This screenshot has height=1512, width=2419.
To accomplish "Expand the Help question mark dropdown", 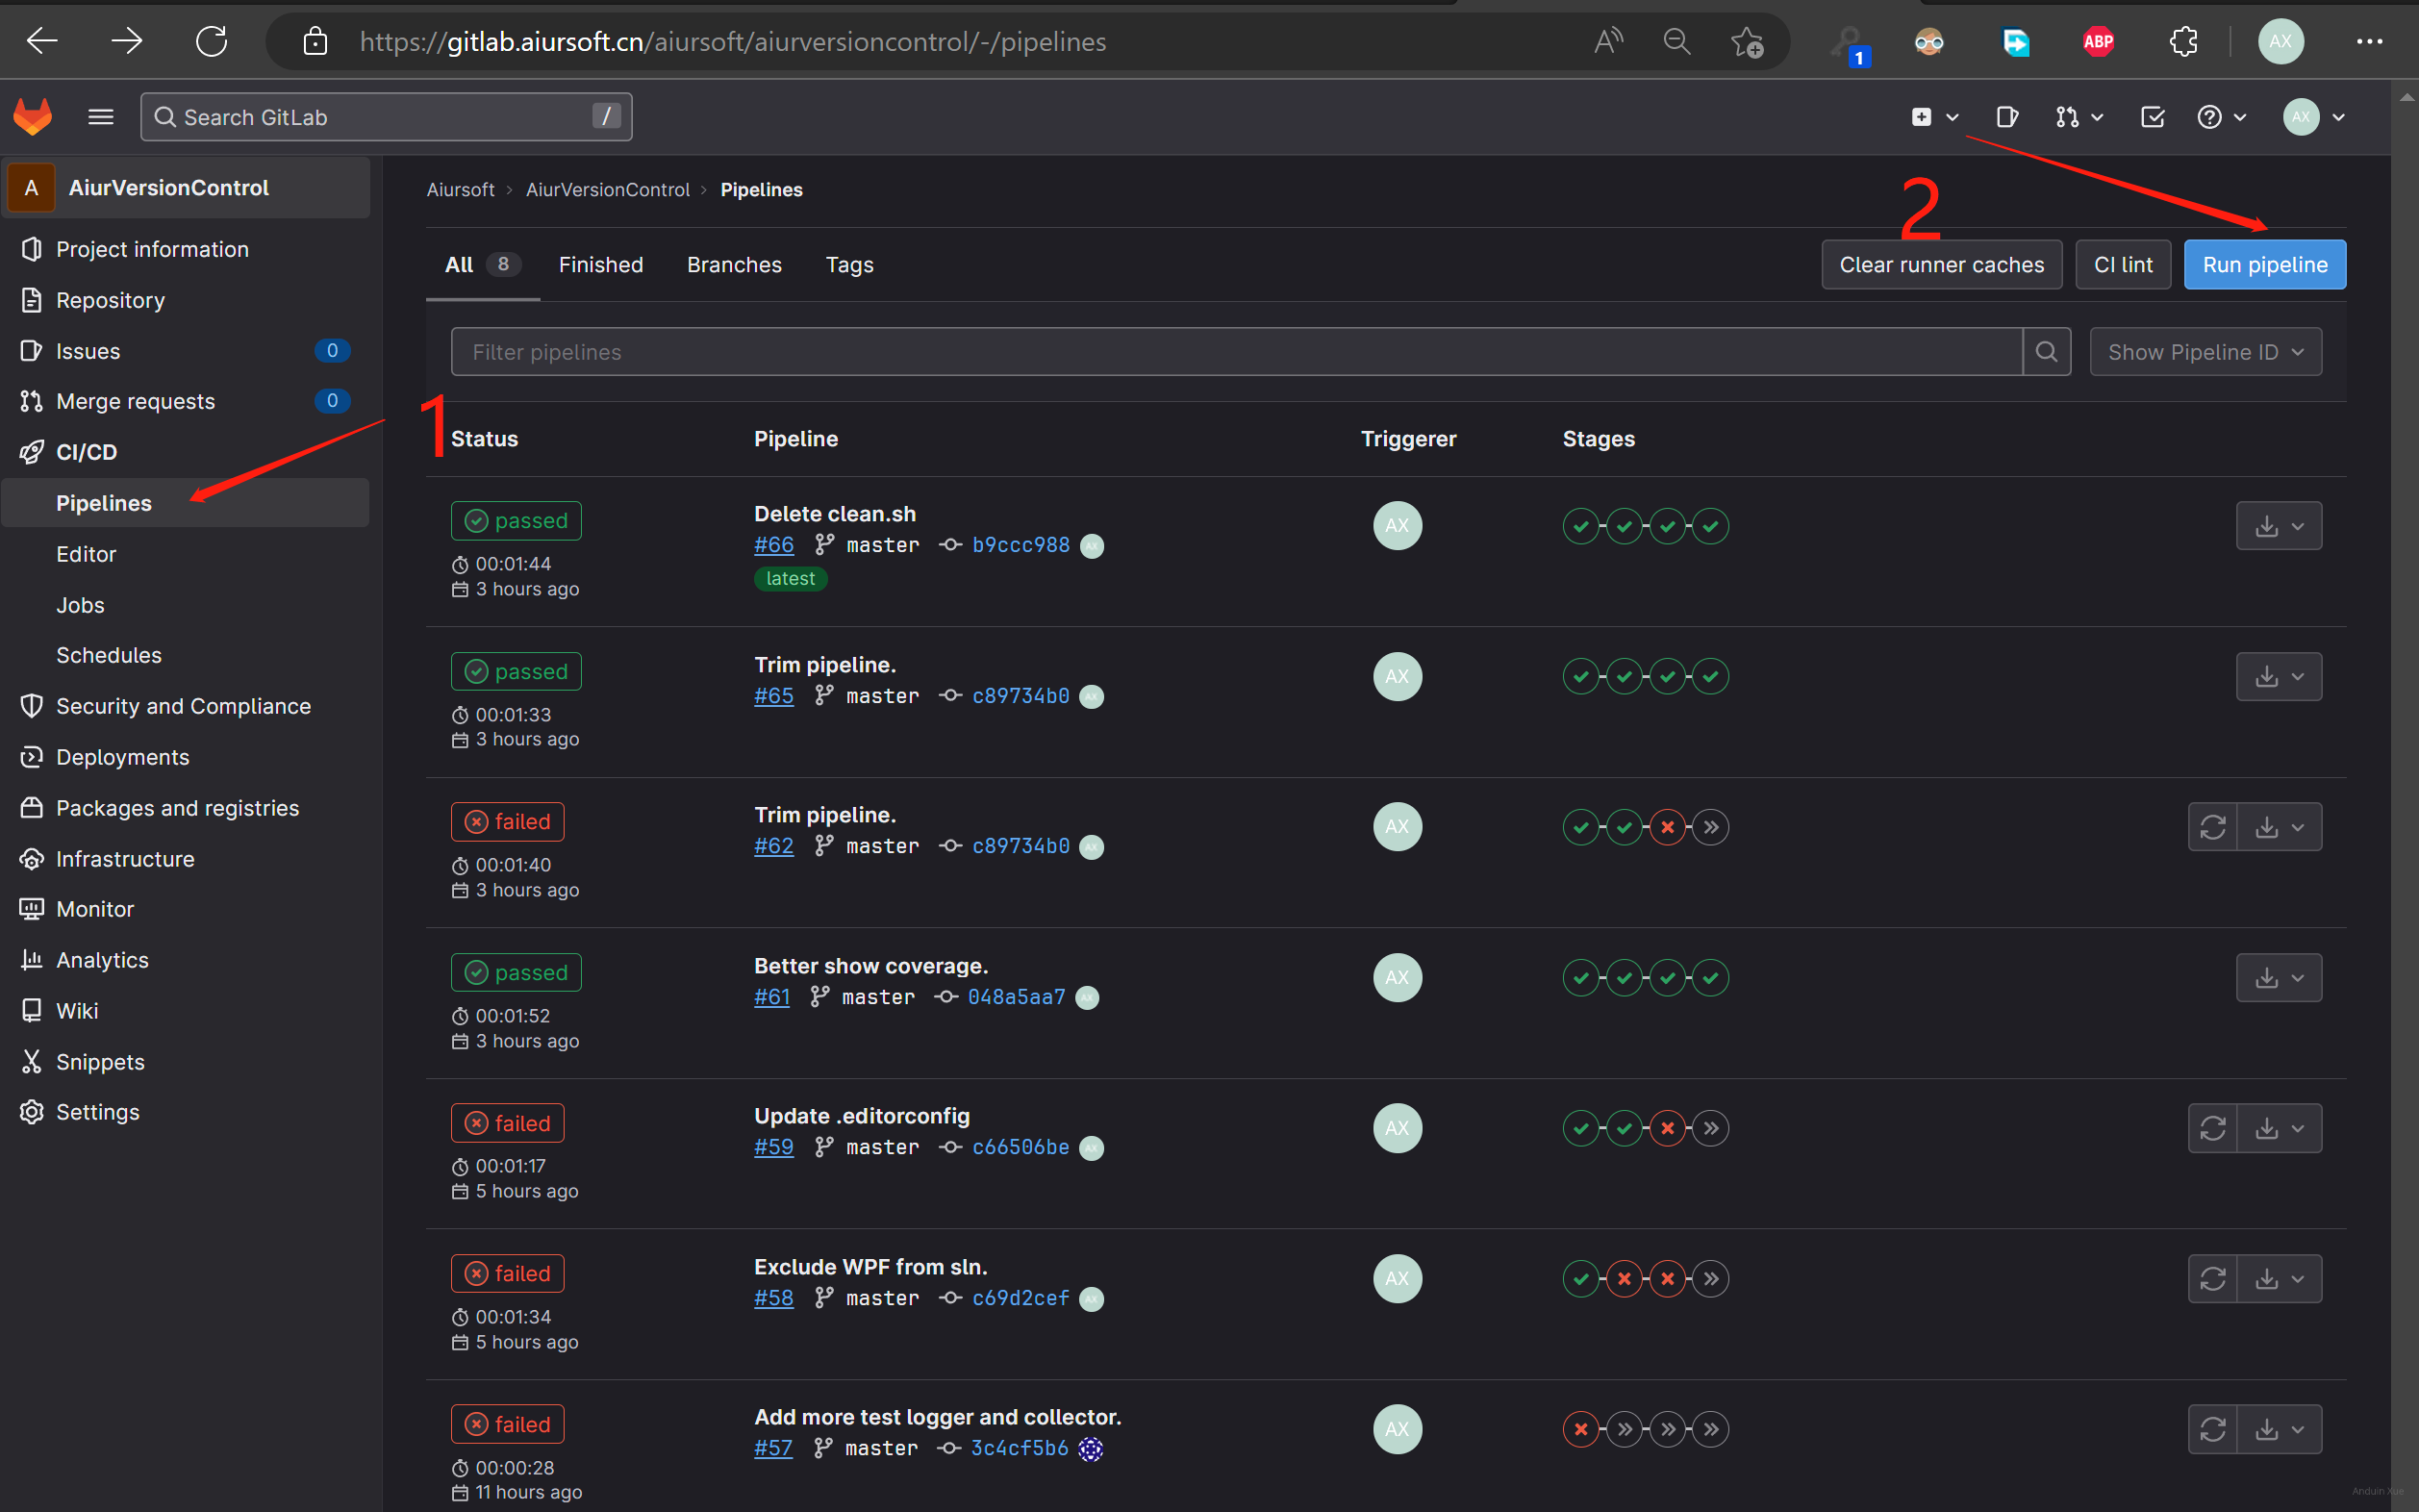I will 2221,117.
